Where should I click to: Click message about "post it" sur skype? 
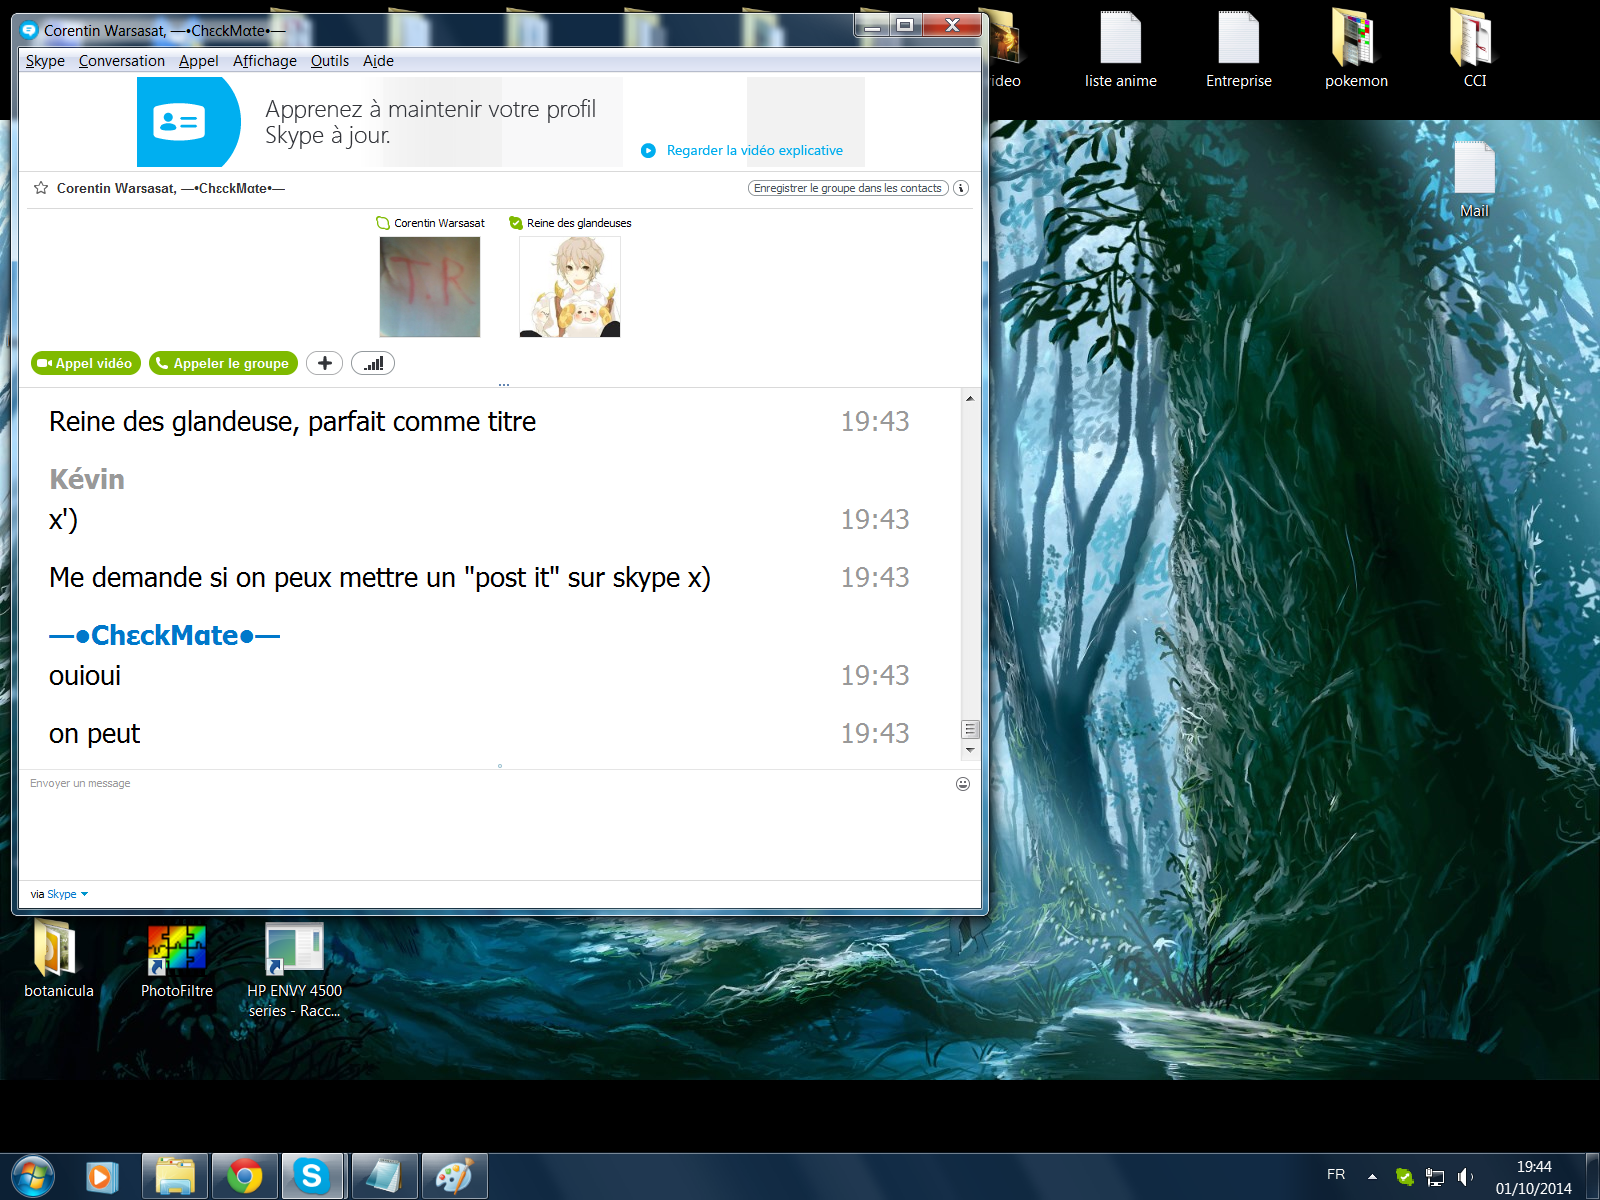pyautogui.click(x=380, y=578)
